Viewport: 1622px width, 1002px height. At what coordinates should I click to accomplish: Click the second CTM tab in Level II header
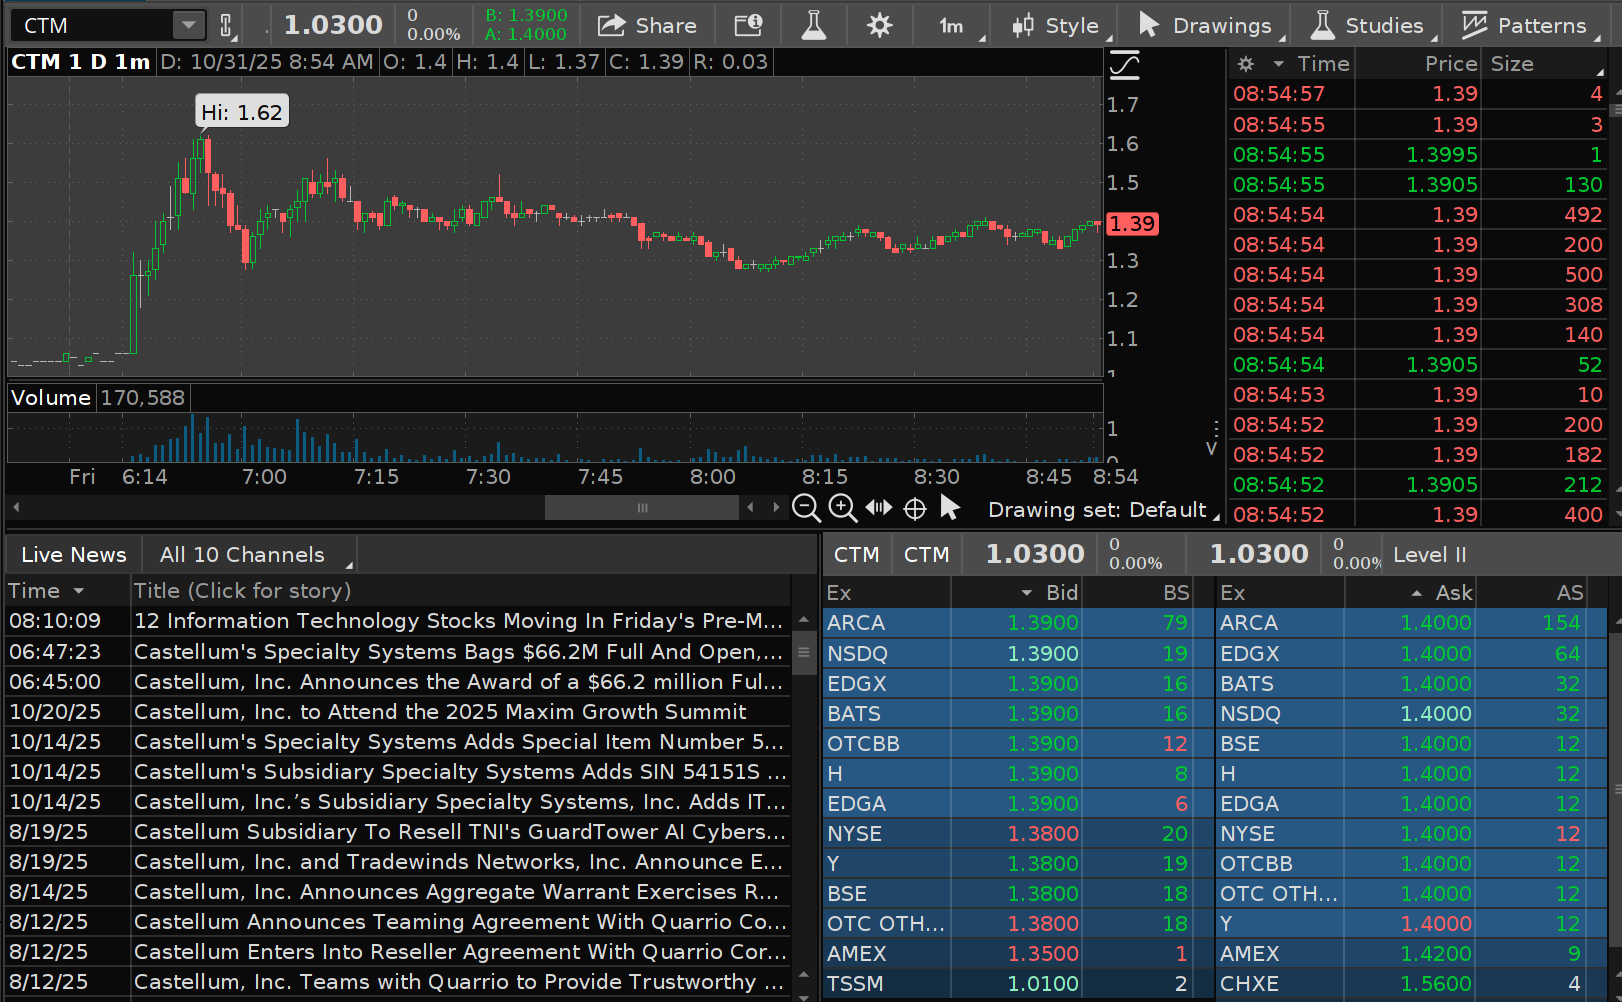click(927, 555)
